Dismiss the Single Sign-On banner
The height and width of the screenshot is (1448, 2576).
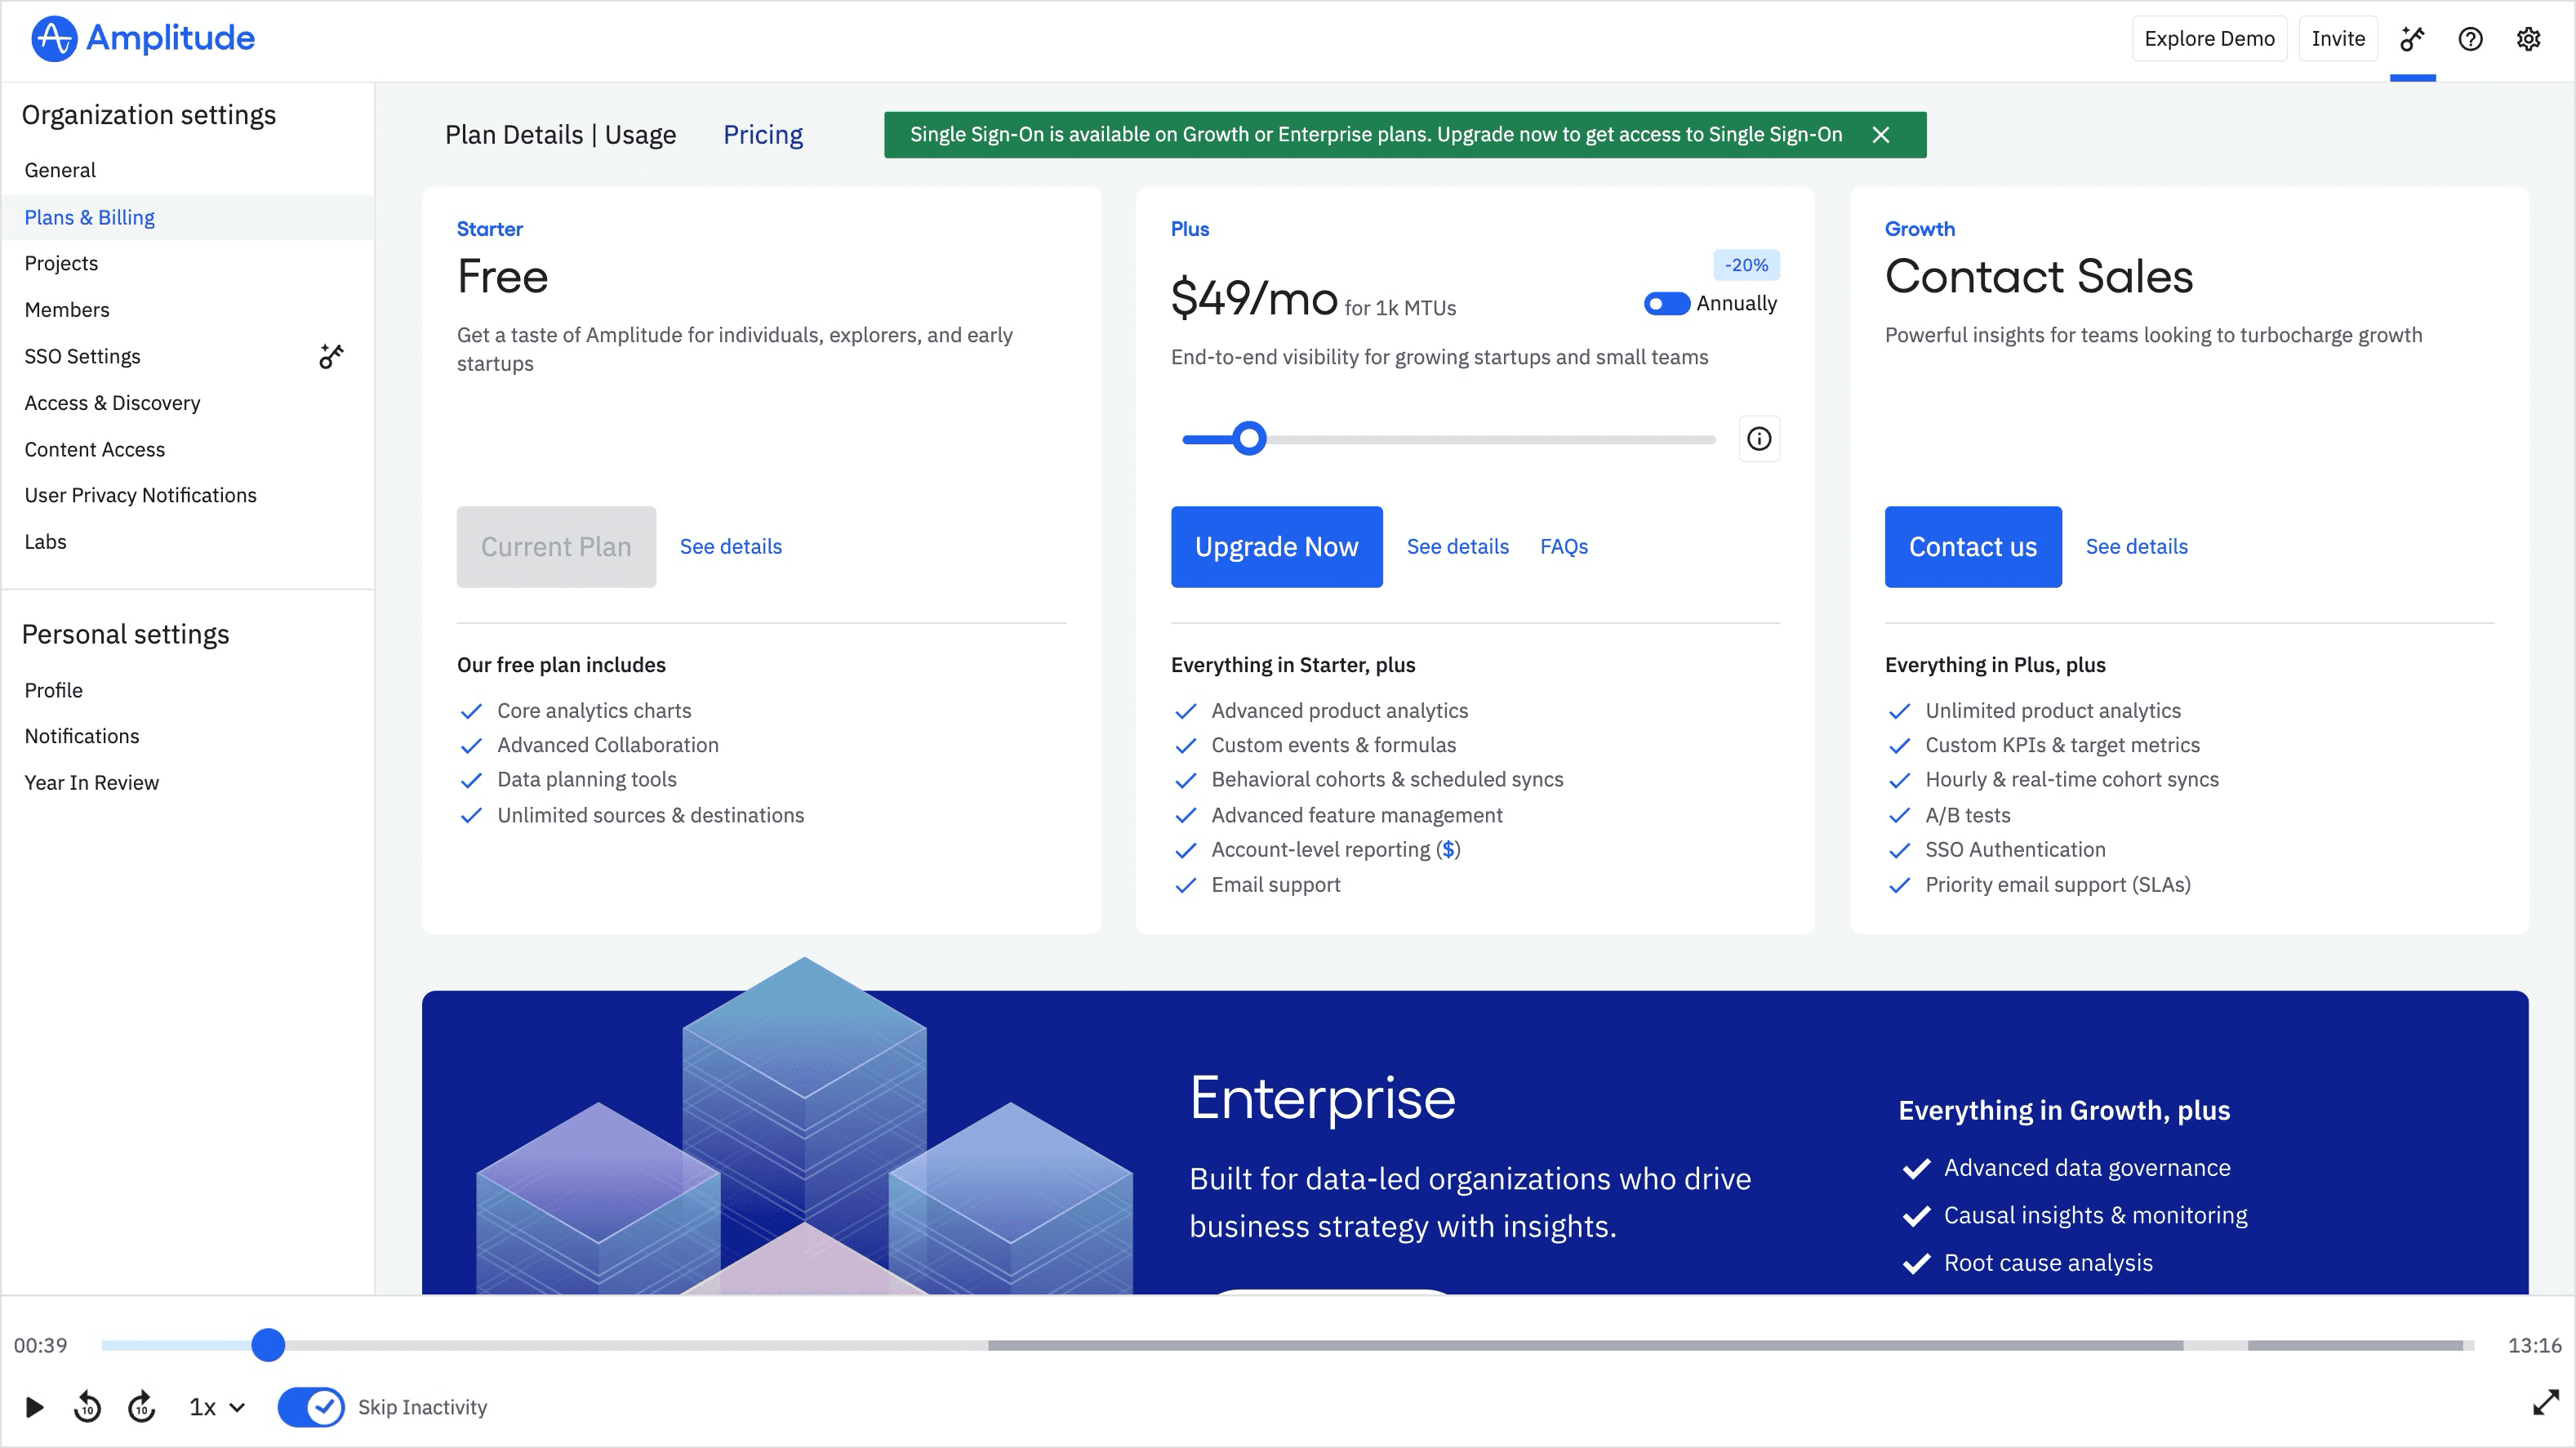(x=1880, y=135)
